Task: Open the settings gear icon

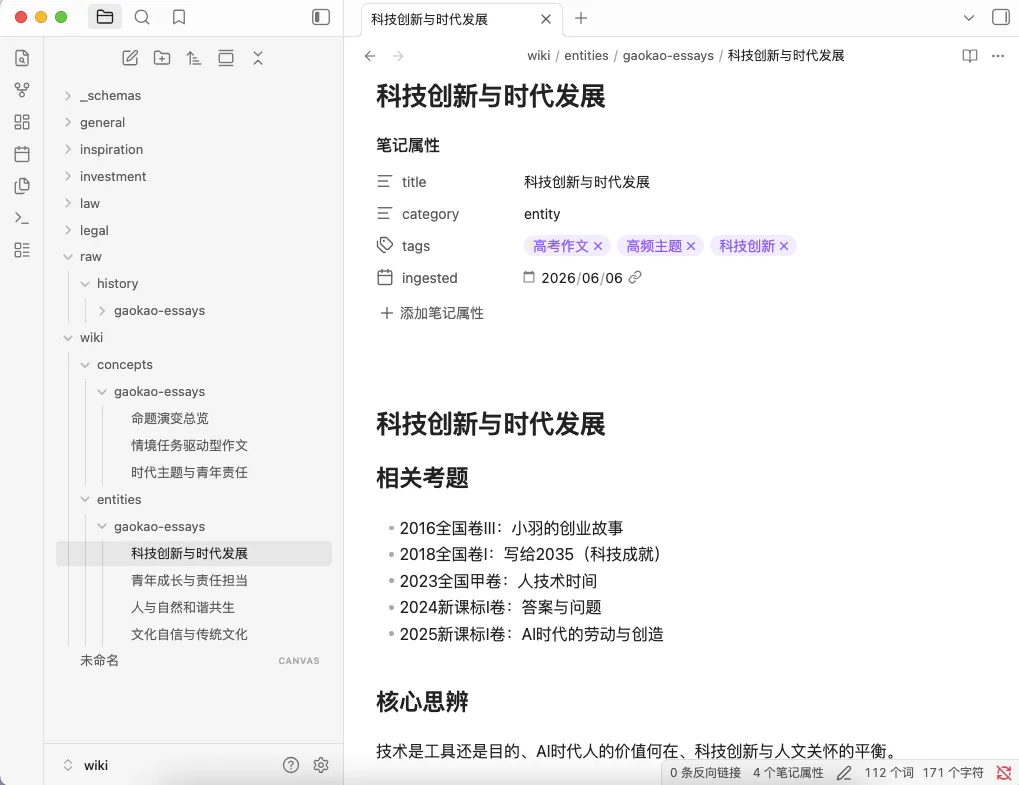Action: pyautogui.click(x=320, y=765)
